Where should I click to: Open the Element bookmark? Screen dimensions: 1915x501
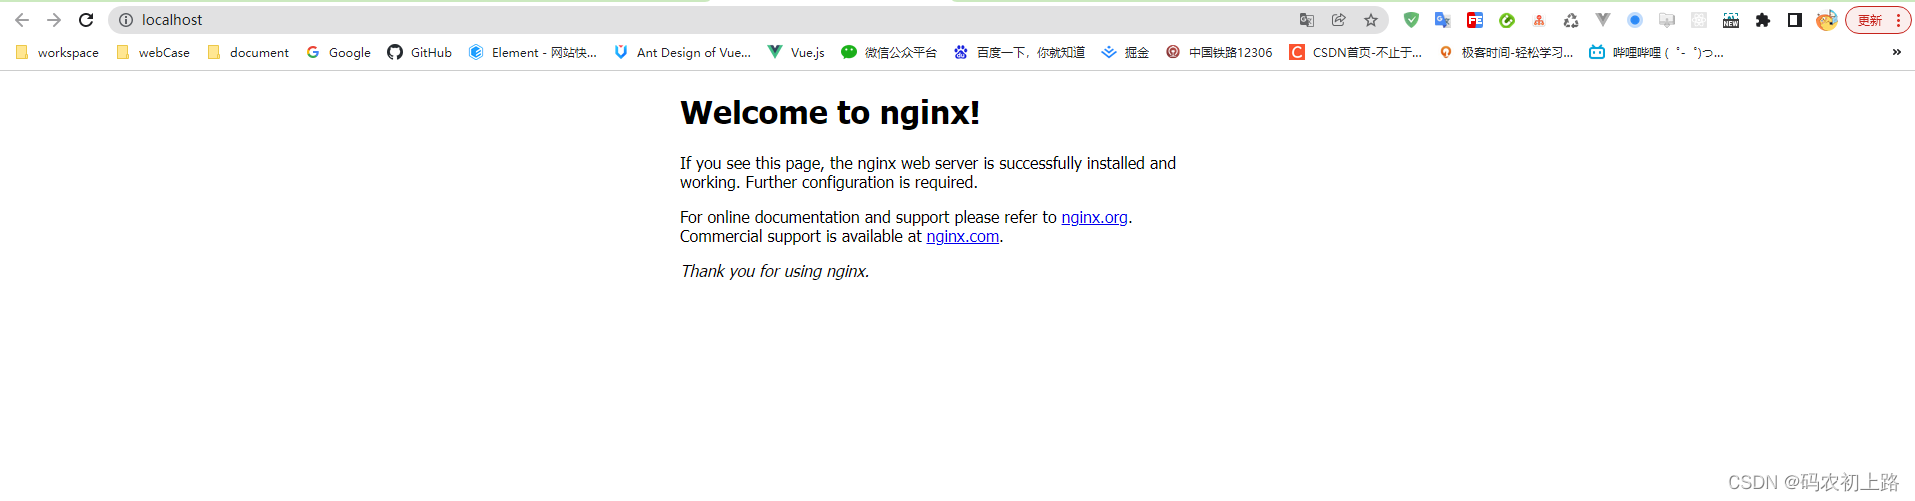pyautogui.click(x=533, y=52)
